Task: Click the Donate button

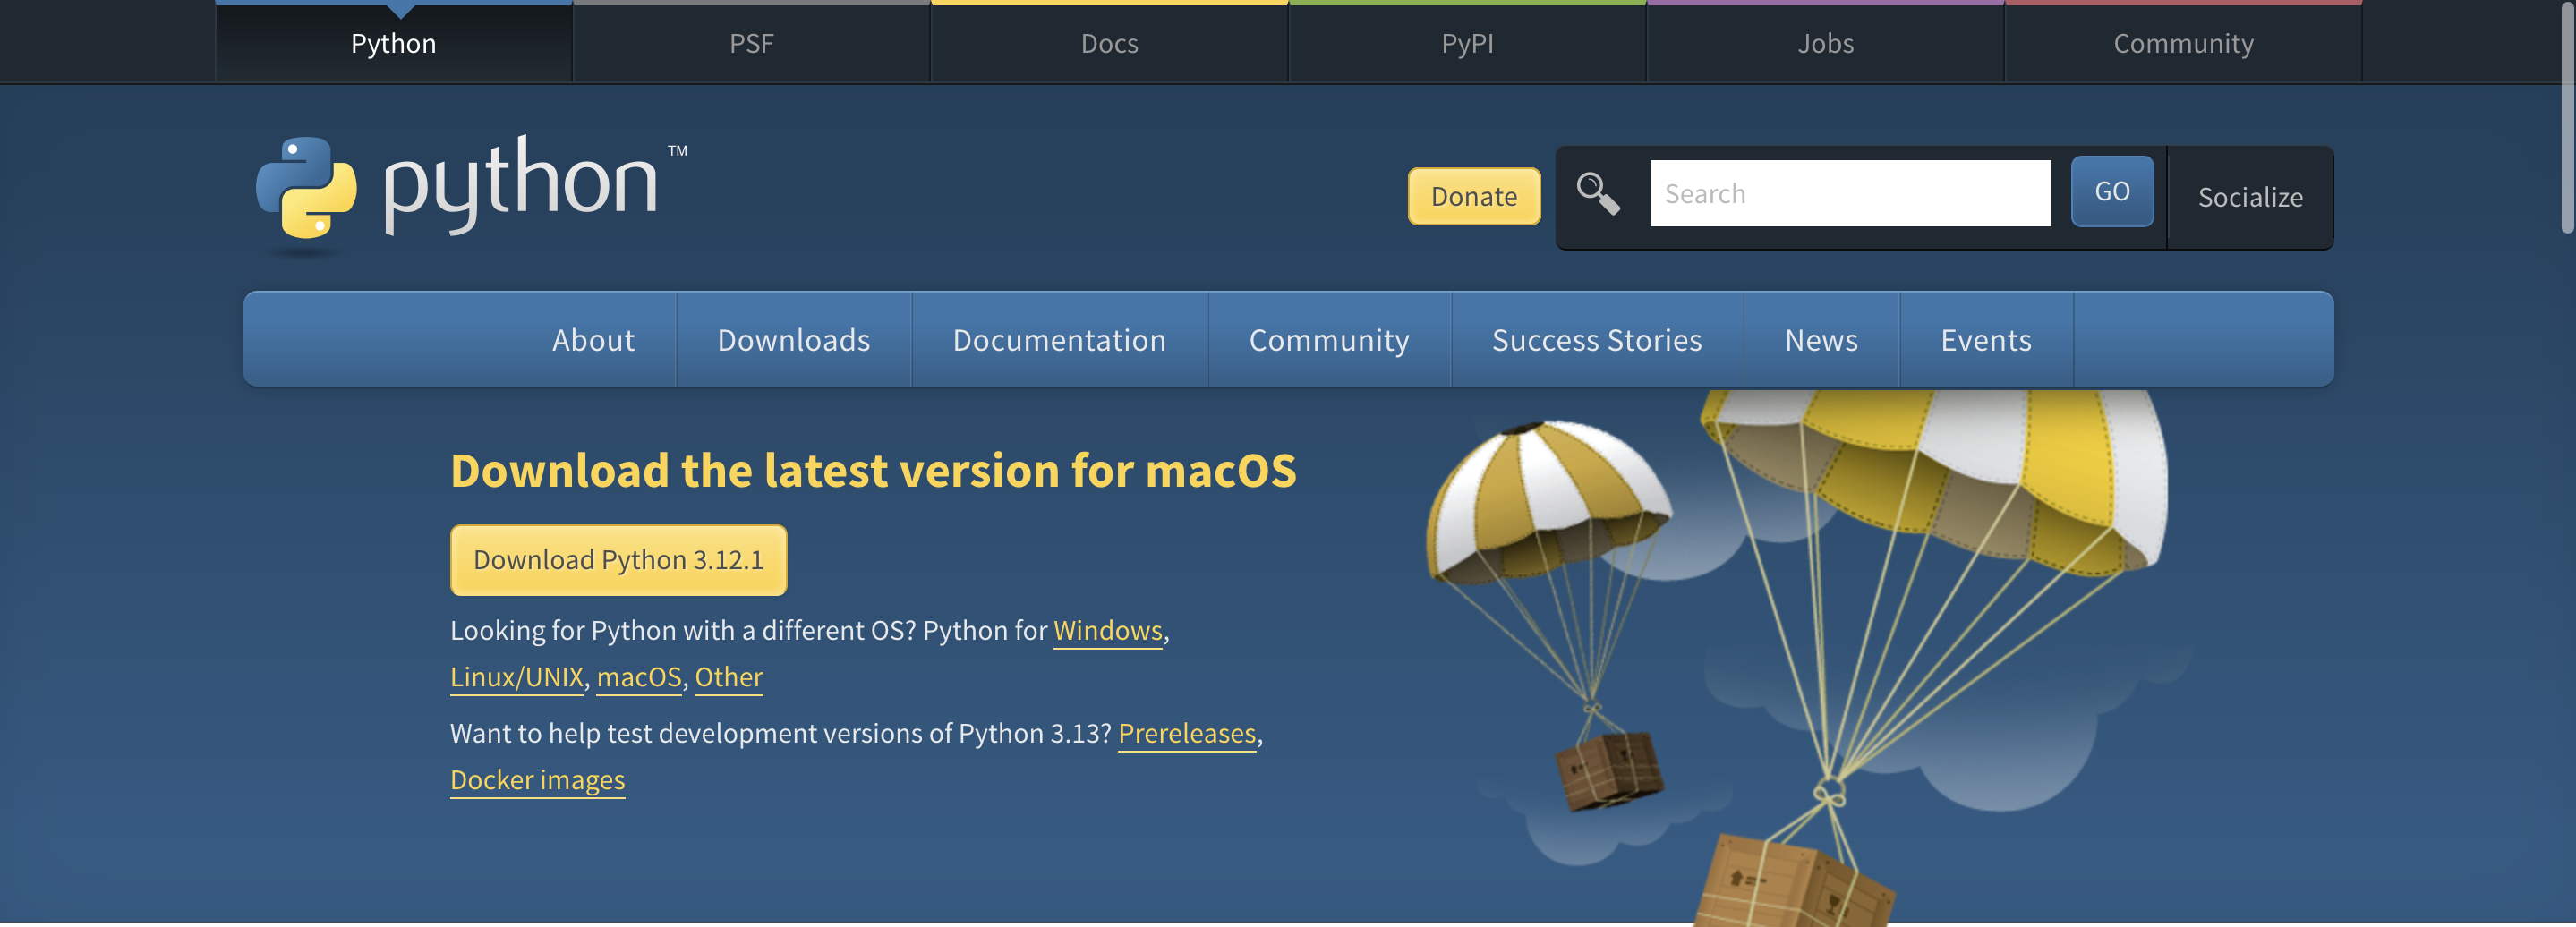Action: tap(1474, 196)
